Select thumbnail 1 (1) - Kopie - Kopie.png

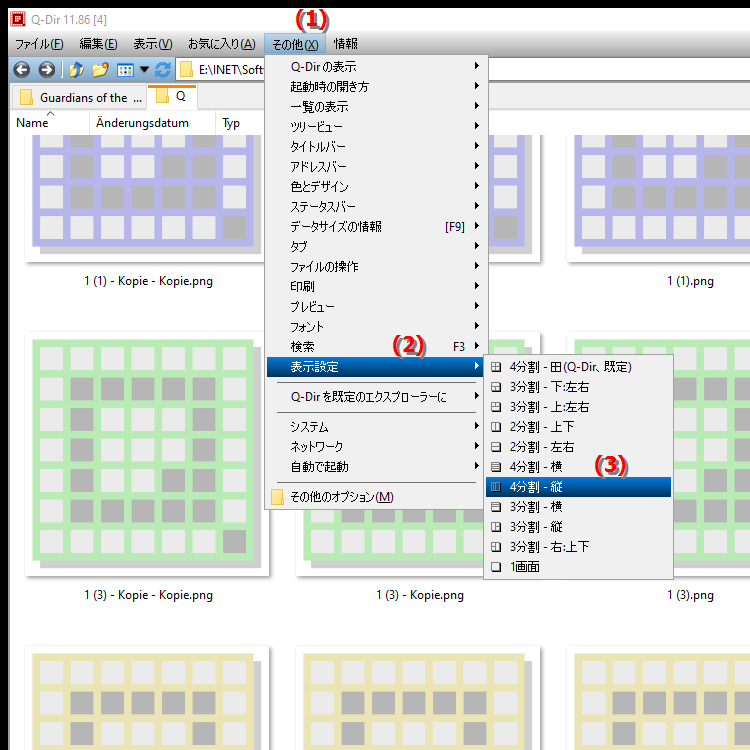tap(146, 198)
